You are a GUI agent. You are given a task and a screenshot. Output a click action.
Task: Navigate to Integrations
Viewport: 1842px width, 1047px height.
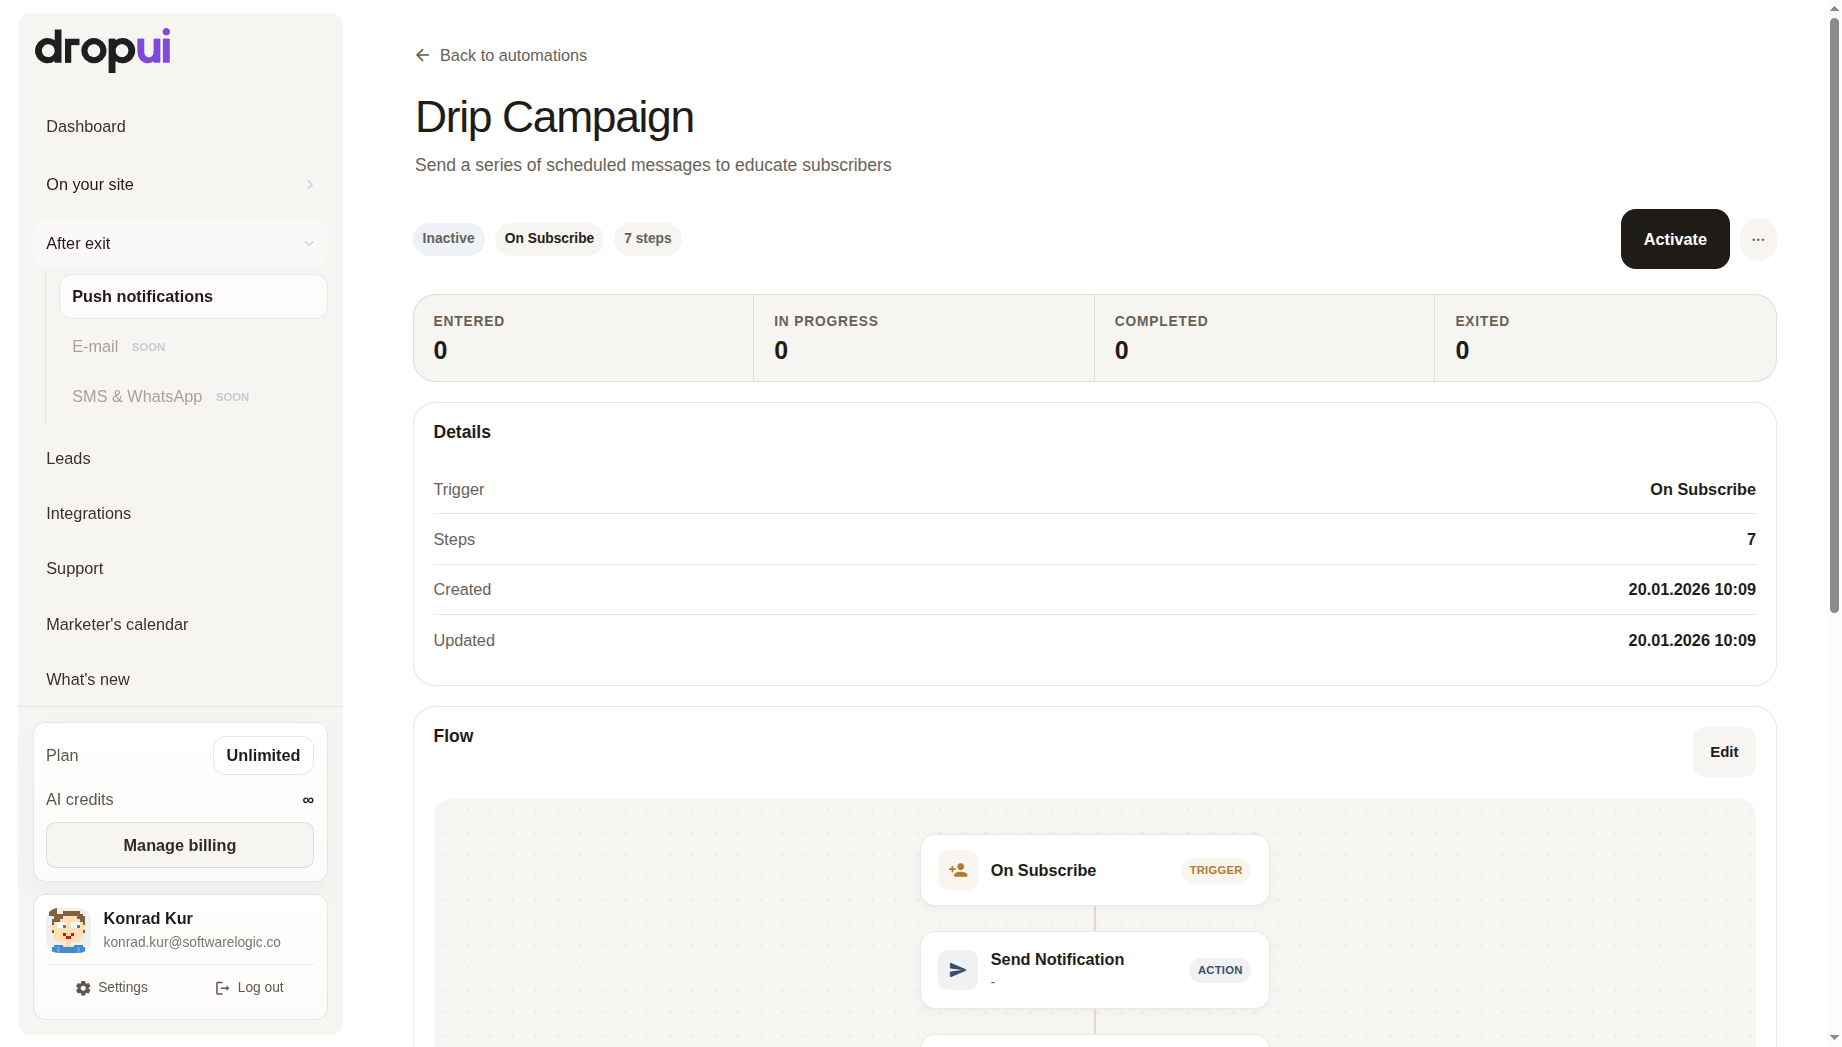pos(88,513)
